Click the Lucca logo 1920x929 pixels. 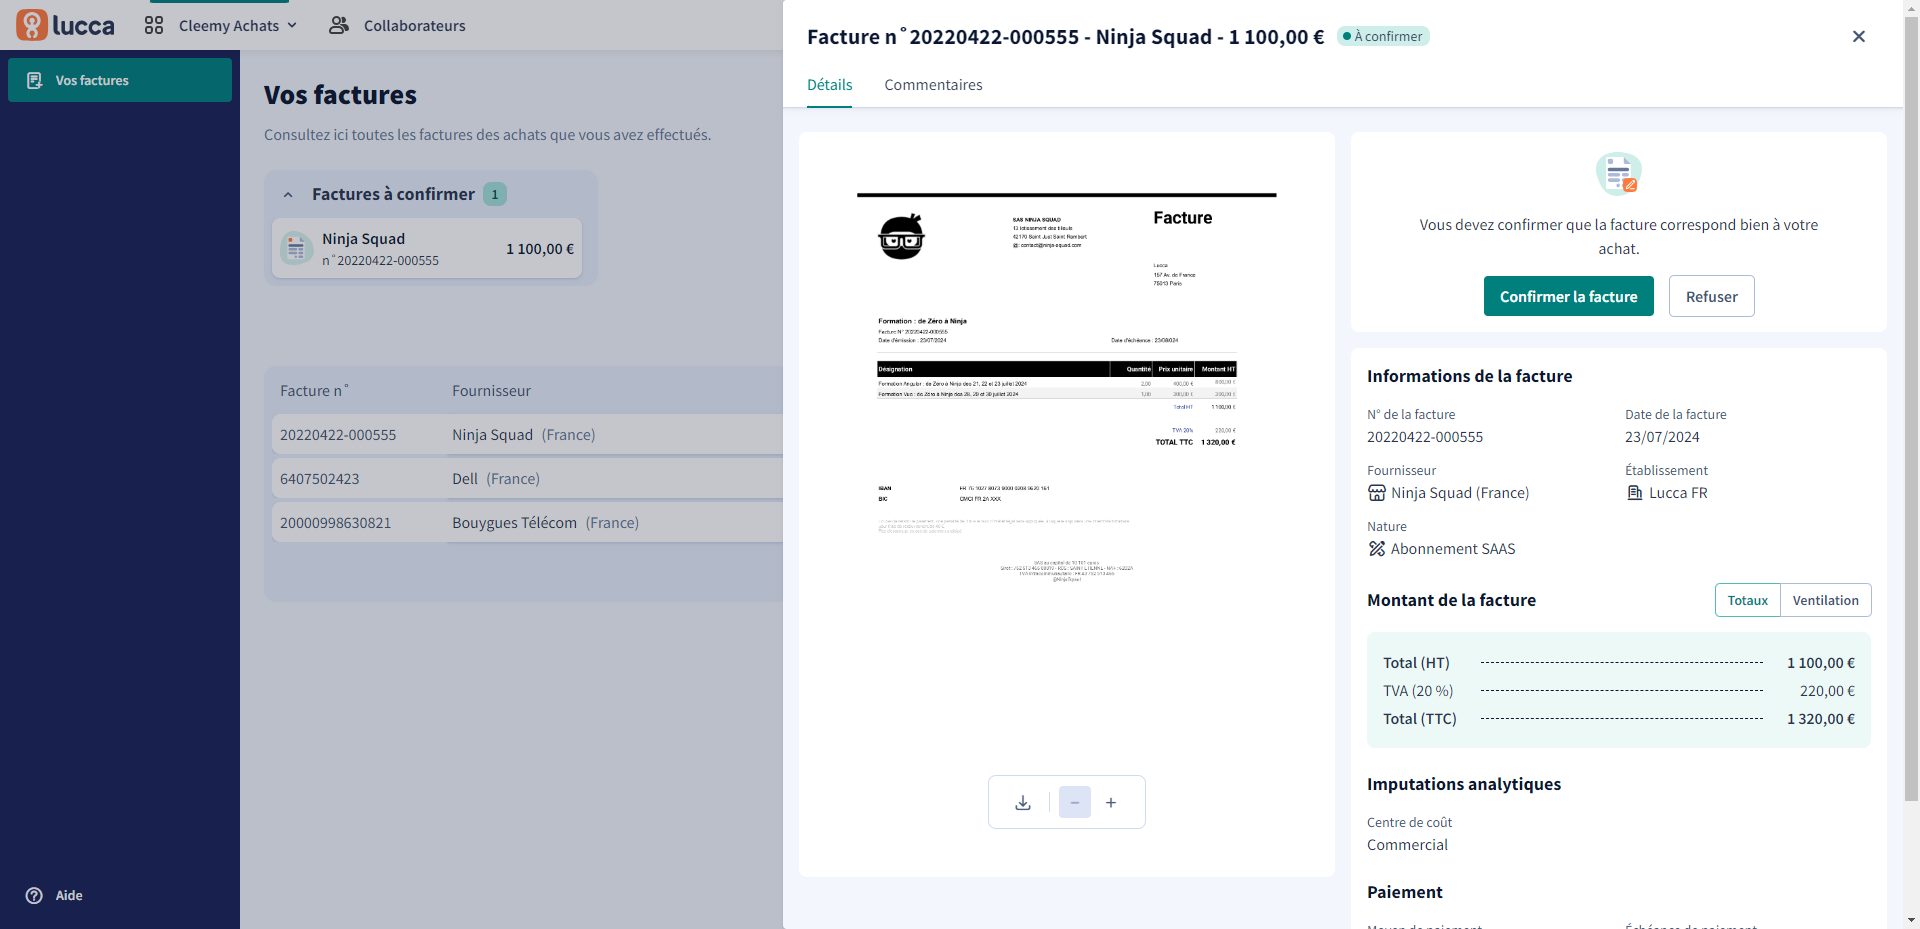[66, 25]
